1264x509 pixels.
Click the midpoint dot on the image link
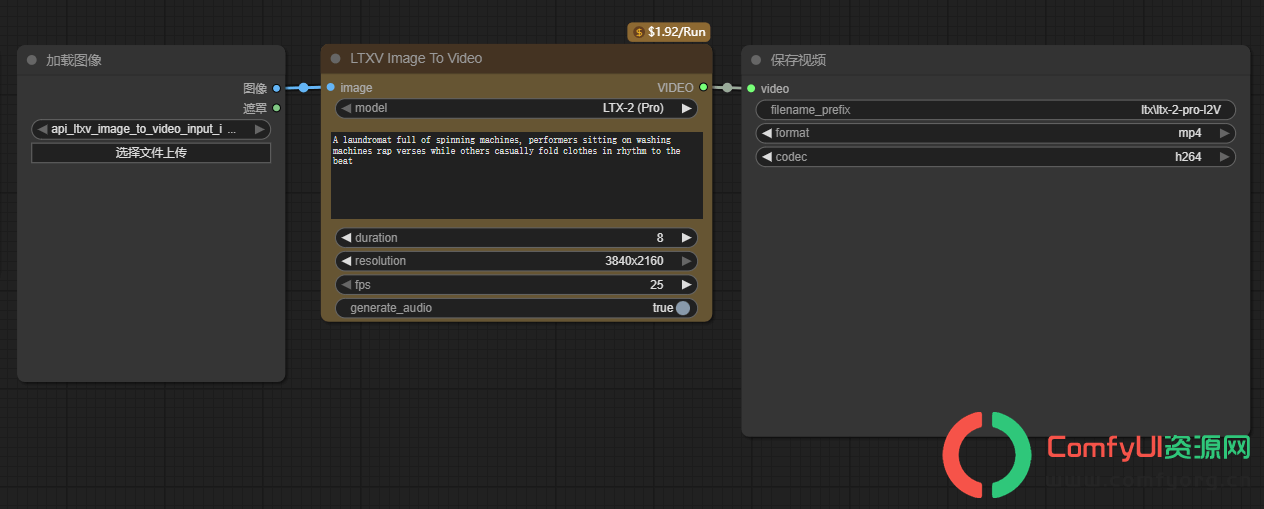(x=304, y=88)
